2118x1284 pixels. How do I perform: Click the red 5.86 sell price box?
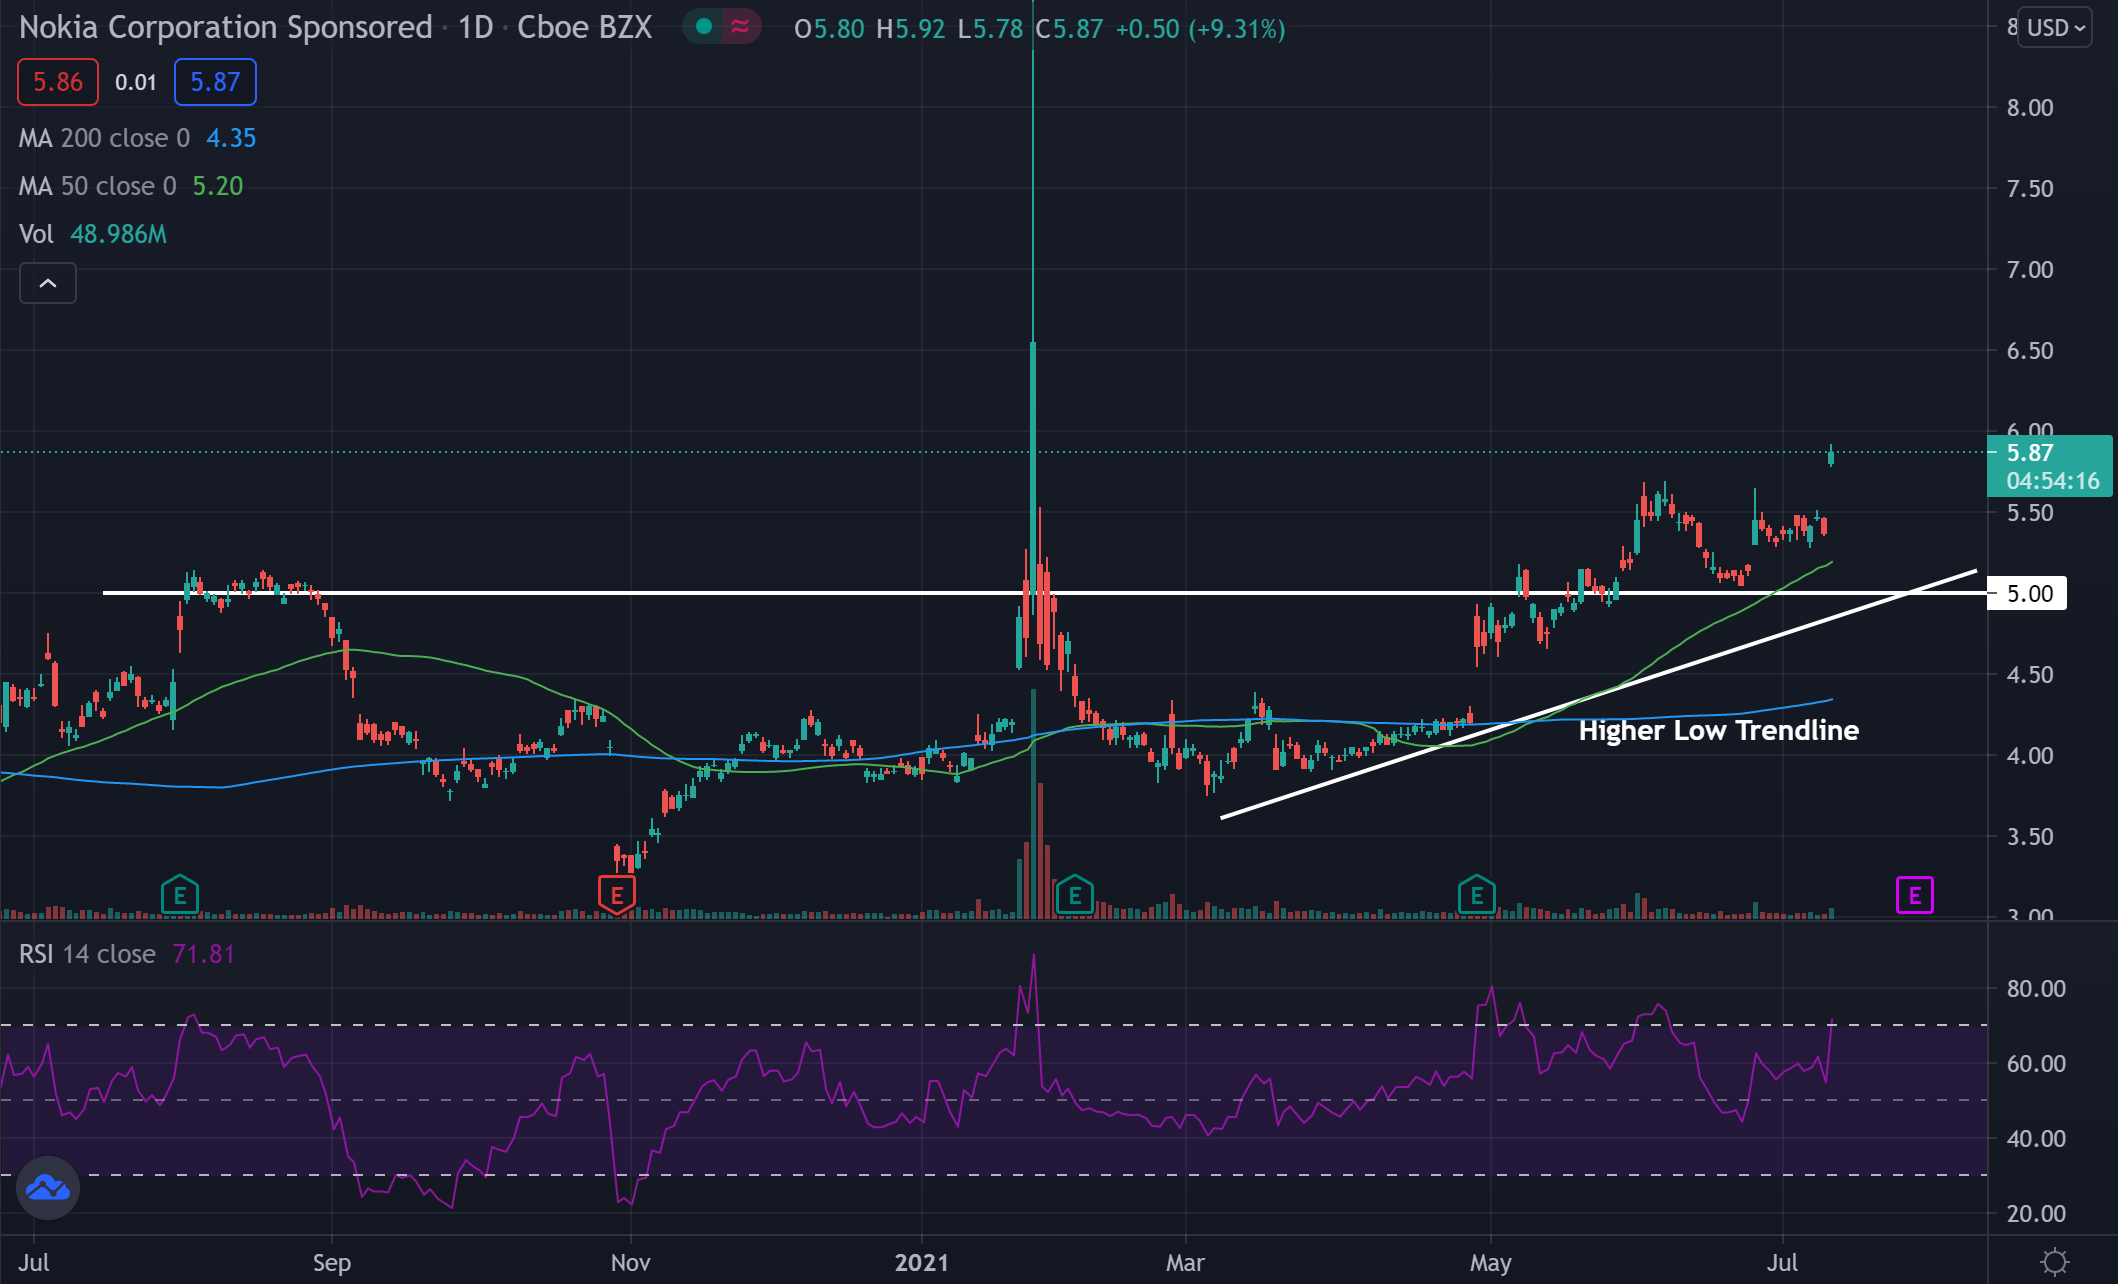click(x=58, y=82)
